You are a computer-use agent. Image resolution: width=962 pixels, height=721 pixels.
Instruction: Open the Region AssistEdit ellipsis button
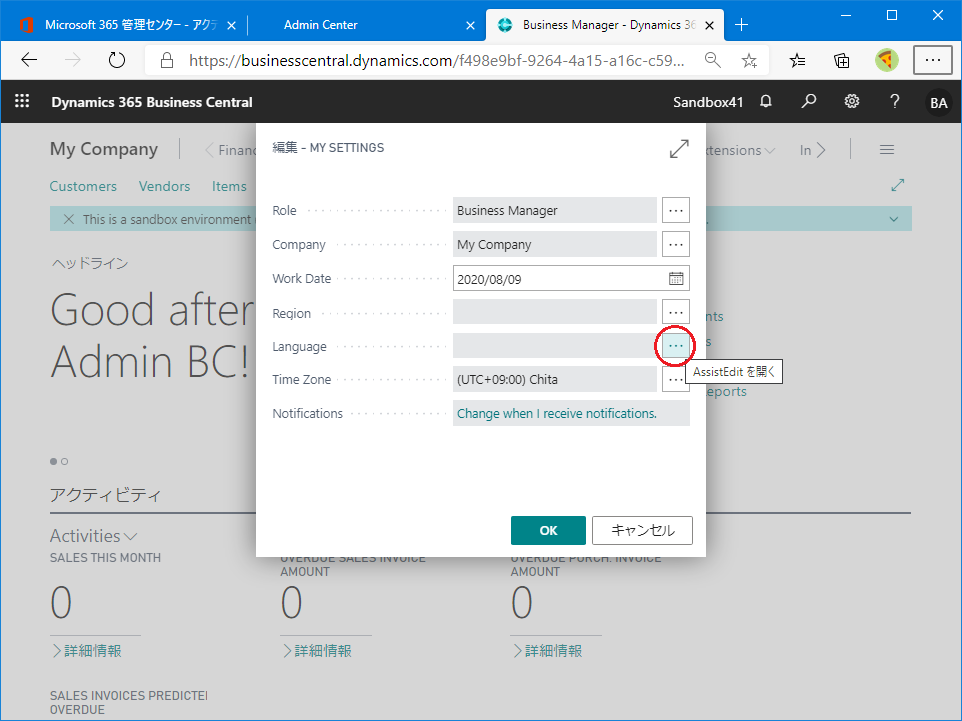coord(675,312)
